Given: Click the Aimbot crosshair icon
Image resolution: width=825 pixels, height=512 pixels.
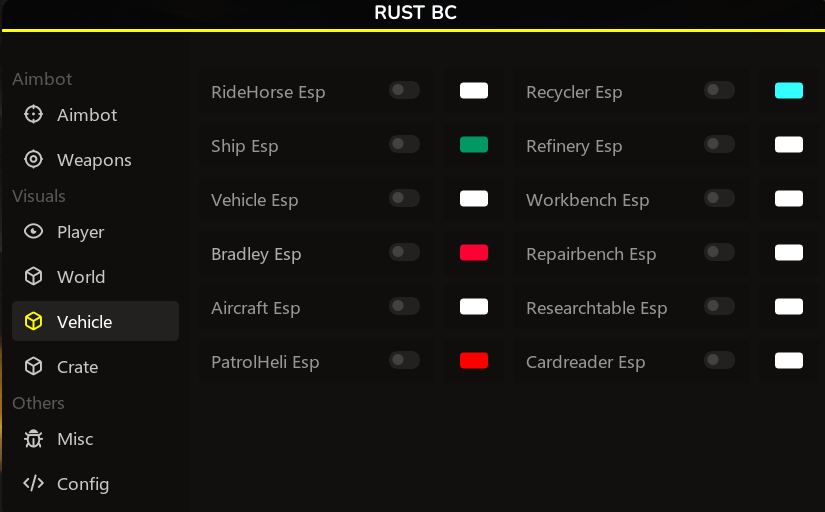Looking at the screenshot, I should pos(34,115).
